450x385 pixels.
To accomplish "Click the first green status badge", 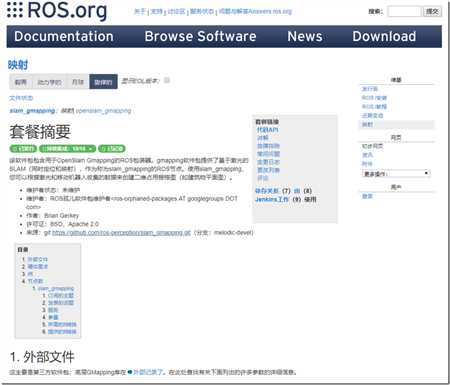I will pos(23,149).
